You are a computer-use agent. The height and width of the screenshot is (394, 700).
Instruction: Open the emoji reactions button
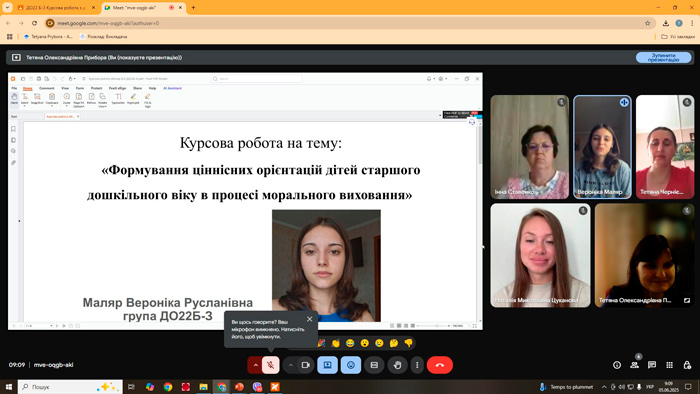(351, 365)
